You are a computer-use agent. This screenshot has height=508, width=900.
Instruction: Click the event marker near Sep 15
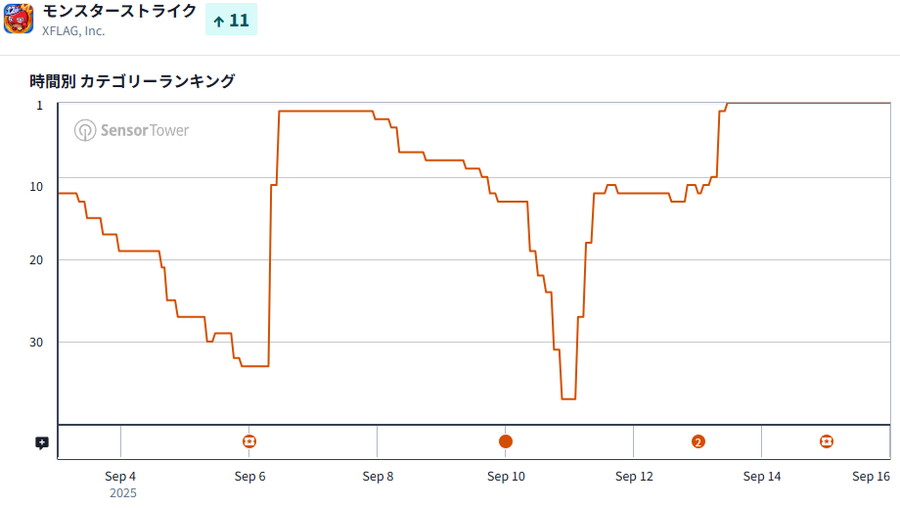point(826,441)
